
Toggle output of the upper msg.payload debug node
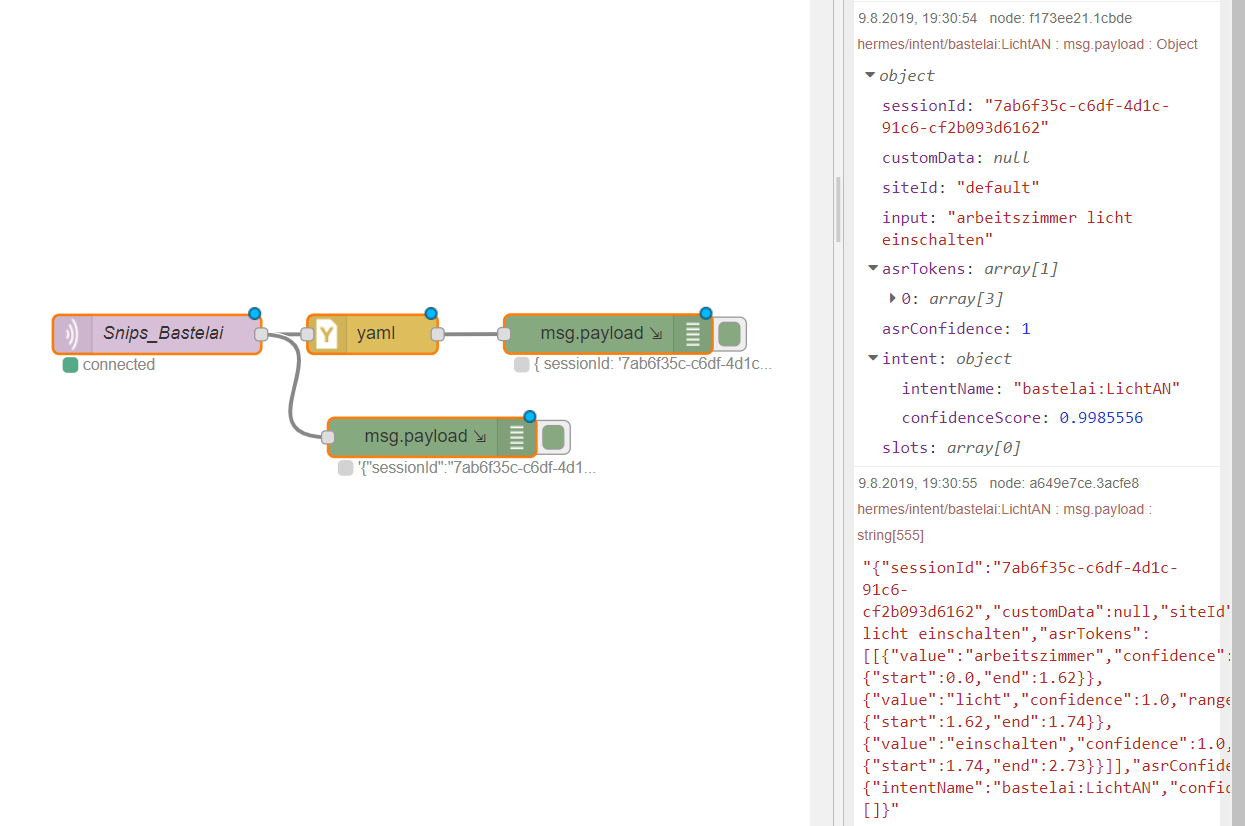click(x=730, y=334)
